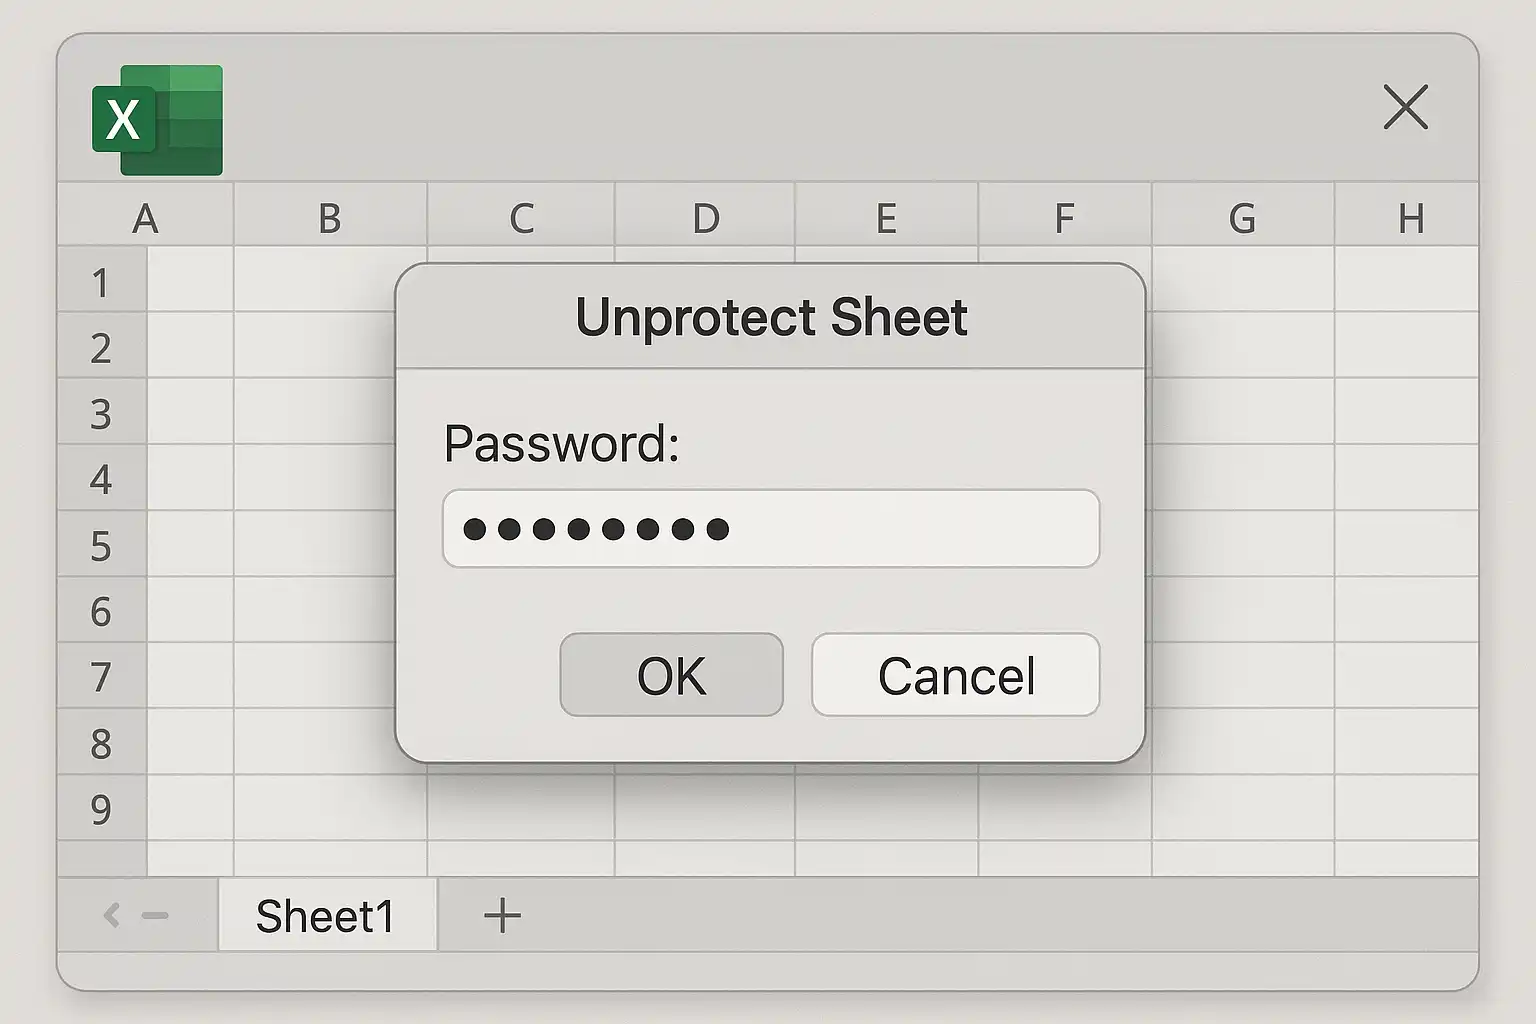The height and width of the screenshot is (1024, 1536).
Task: Add a new sheet with plus icon
Action: coord(502,915)
